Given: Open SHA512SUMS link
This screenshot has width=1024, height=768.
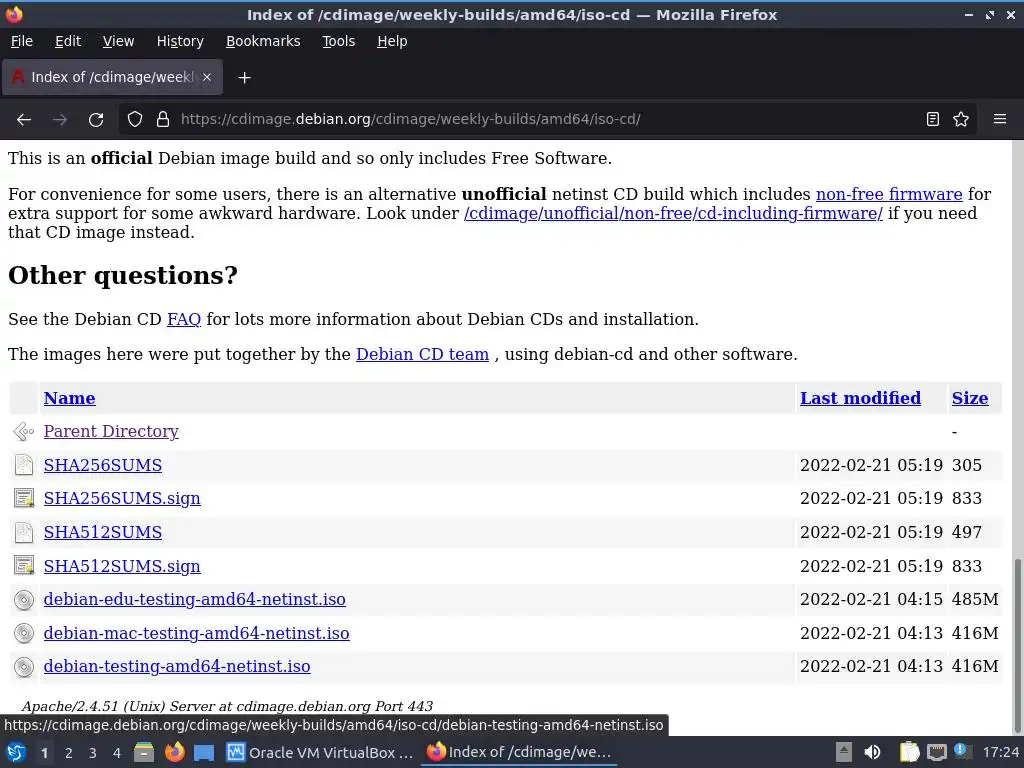Looking at the screenshot, I should pos(103,532).
